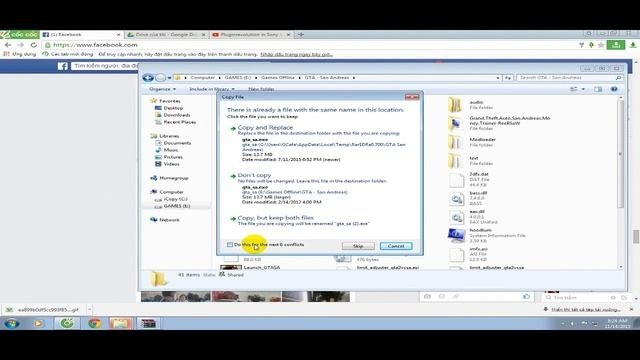Click the green download button in browser toolbar
Screen dimensions: 640x360
tap(616, 45)
